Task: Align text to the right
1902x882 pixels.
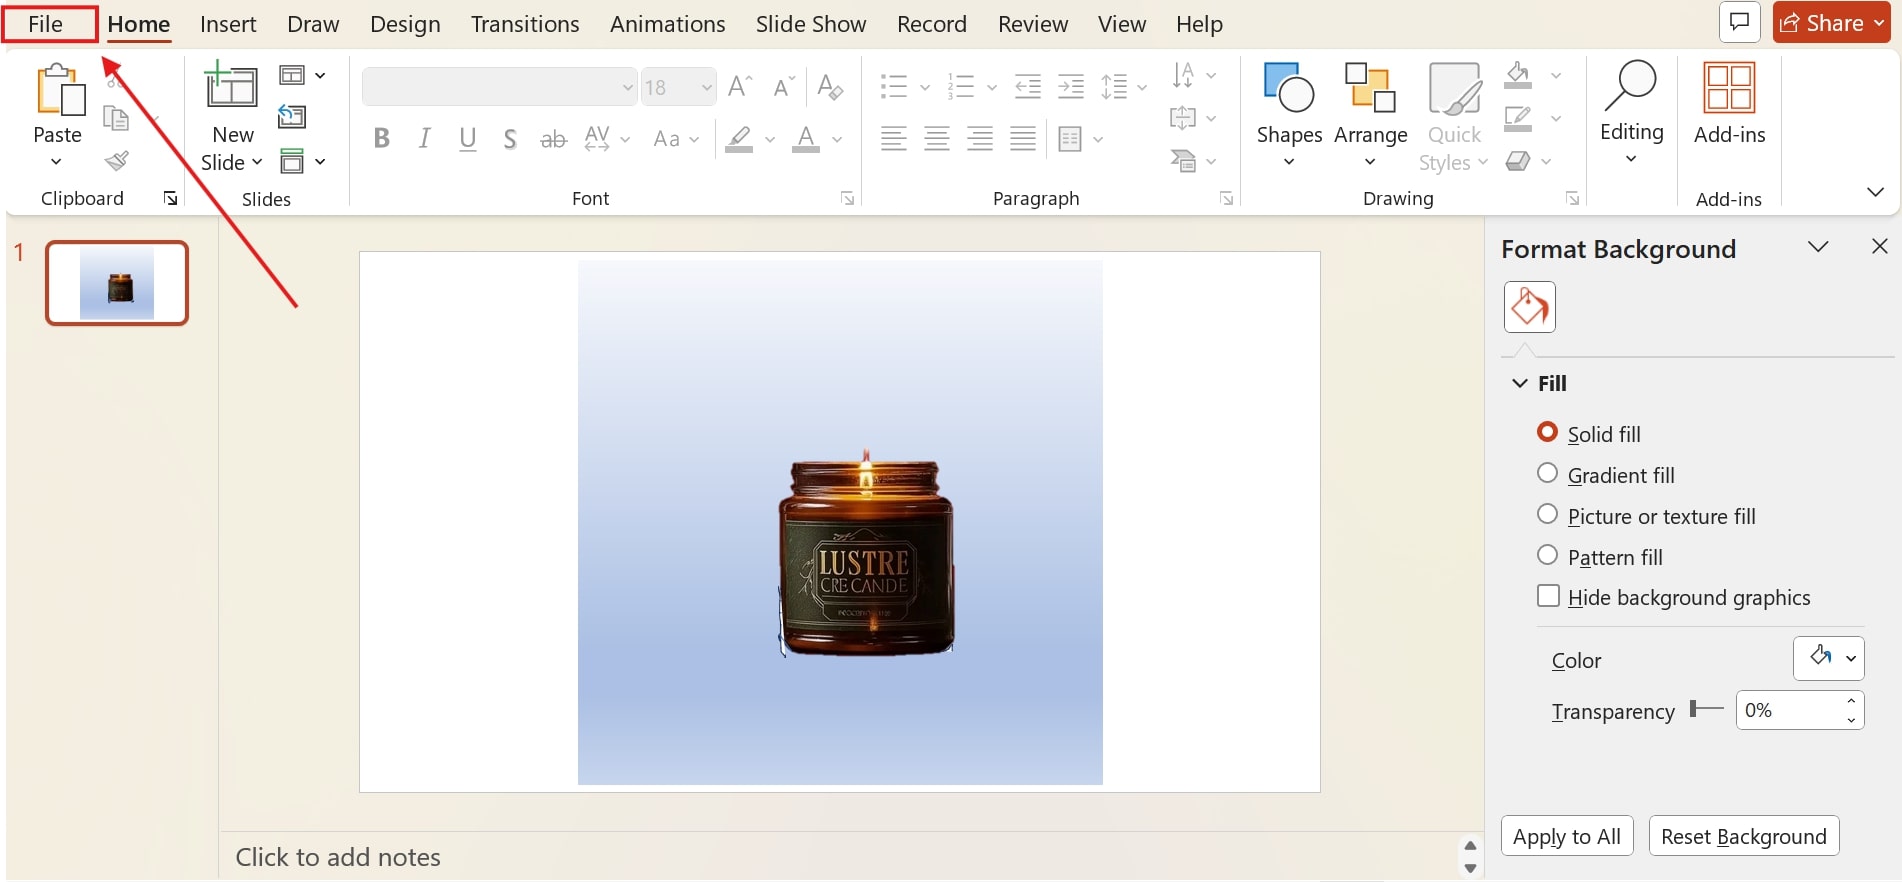Action: (x=980, y=139)
